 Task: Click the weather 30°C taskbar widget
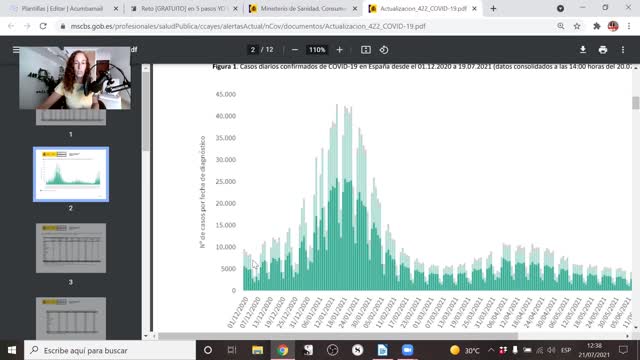pos(465,350)
